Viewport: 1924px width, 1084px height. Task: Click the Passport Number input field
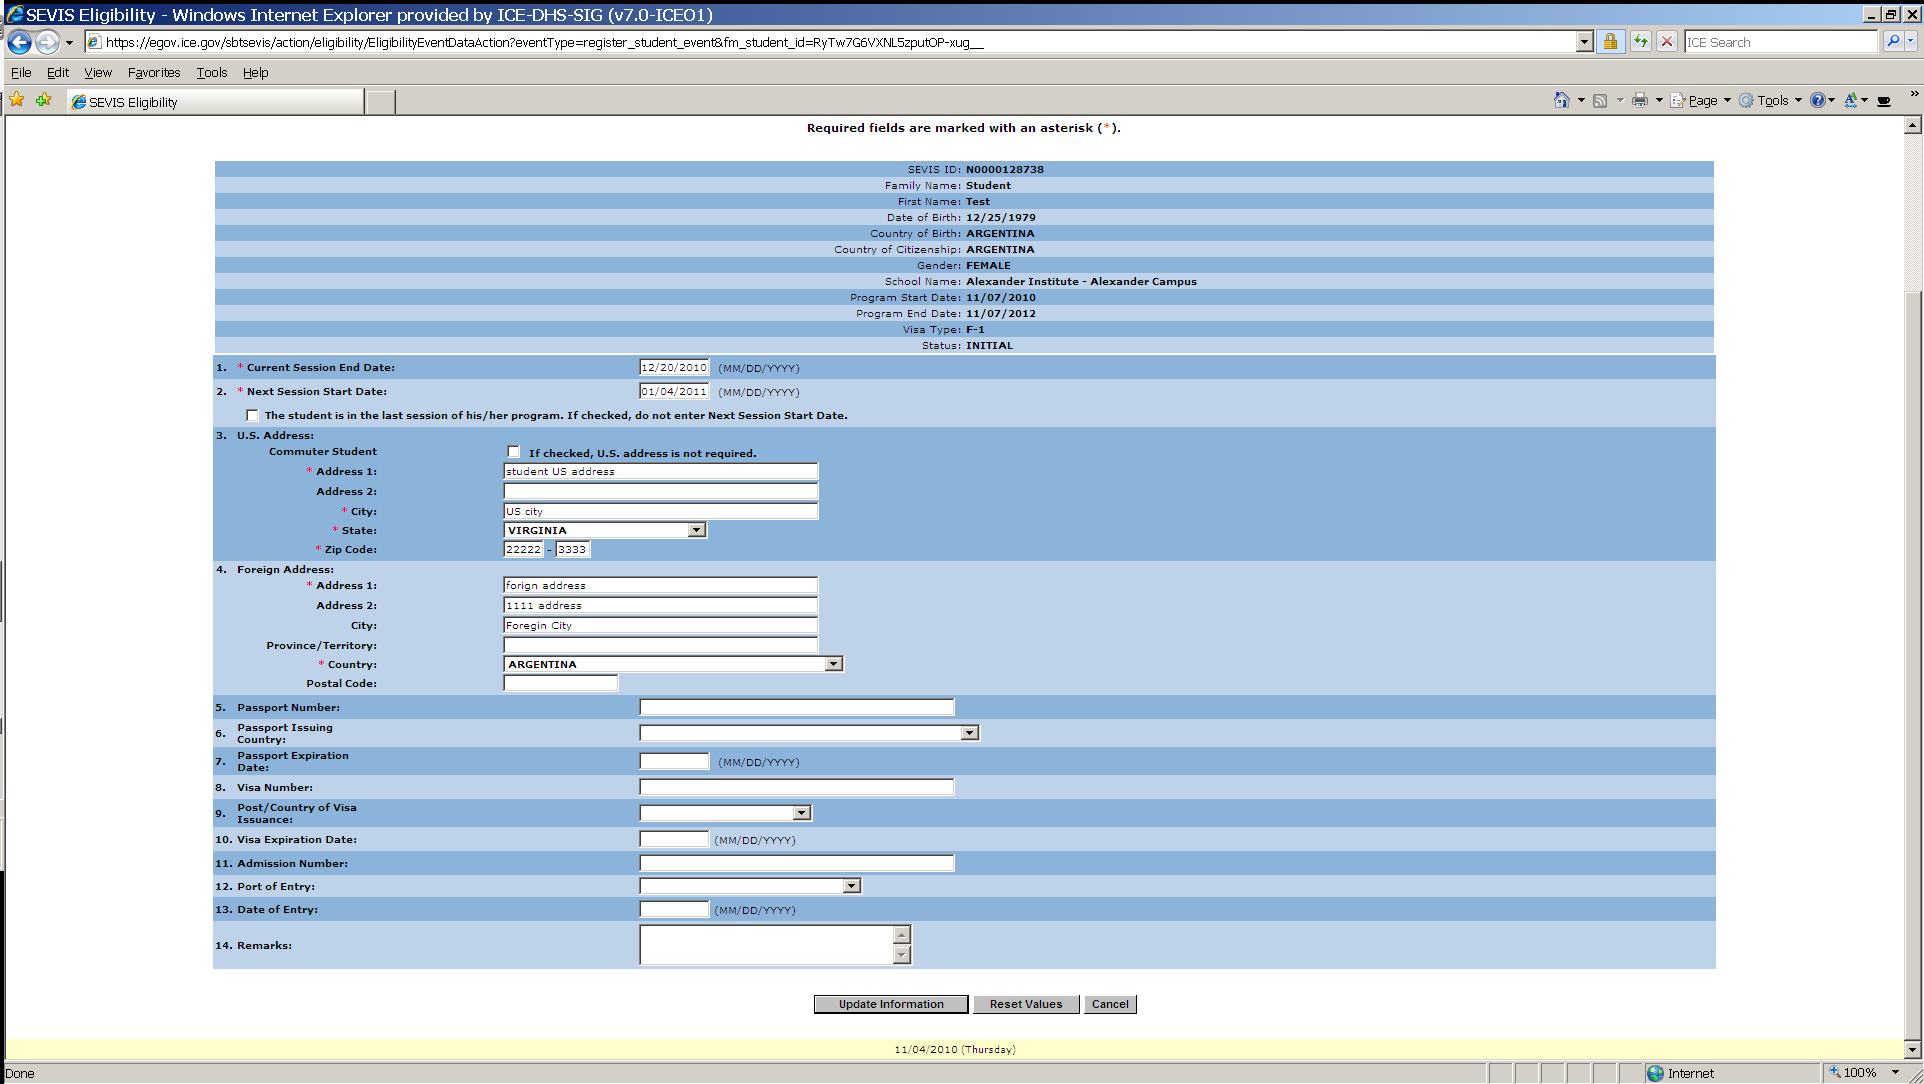point(796,707)
